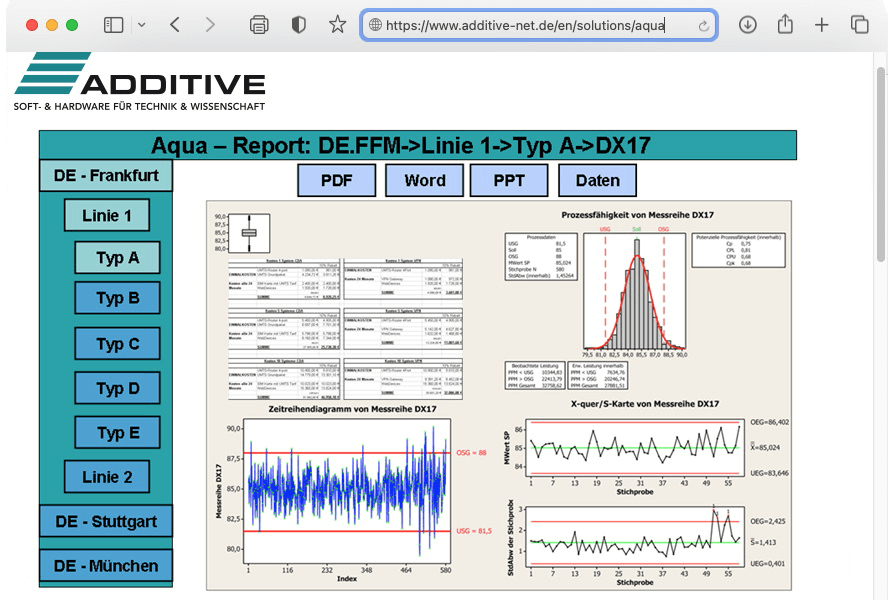The height and width of the screenshot is (600, 894).
Task: Click the vertical page scrollbar
Action: 881,164
